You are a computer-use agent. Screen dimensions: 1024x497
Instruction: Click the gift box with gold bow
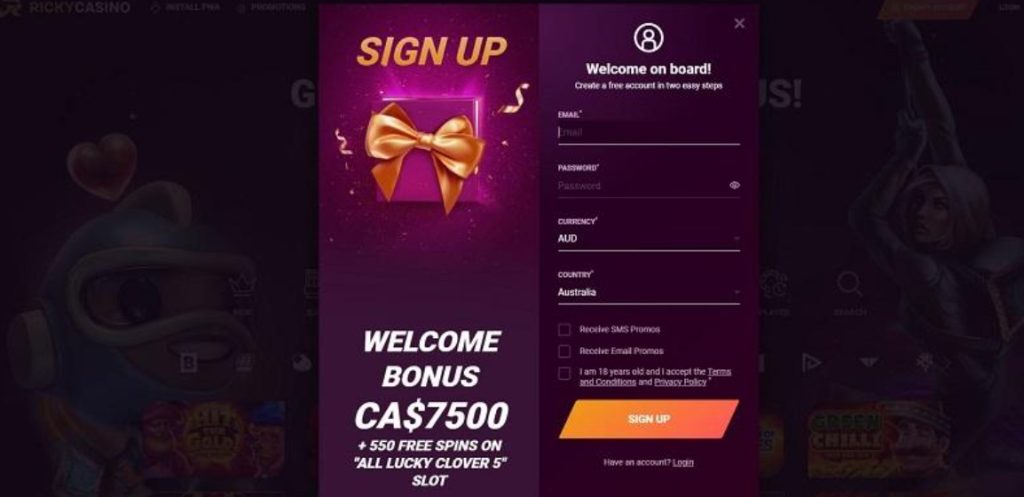(x=426, y=152)
